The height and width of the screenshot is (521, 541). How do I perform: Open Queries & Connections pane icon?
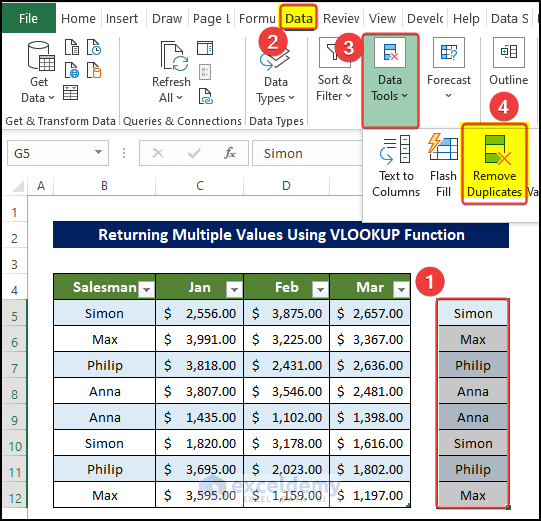[205, 48]
